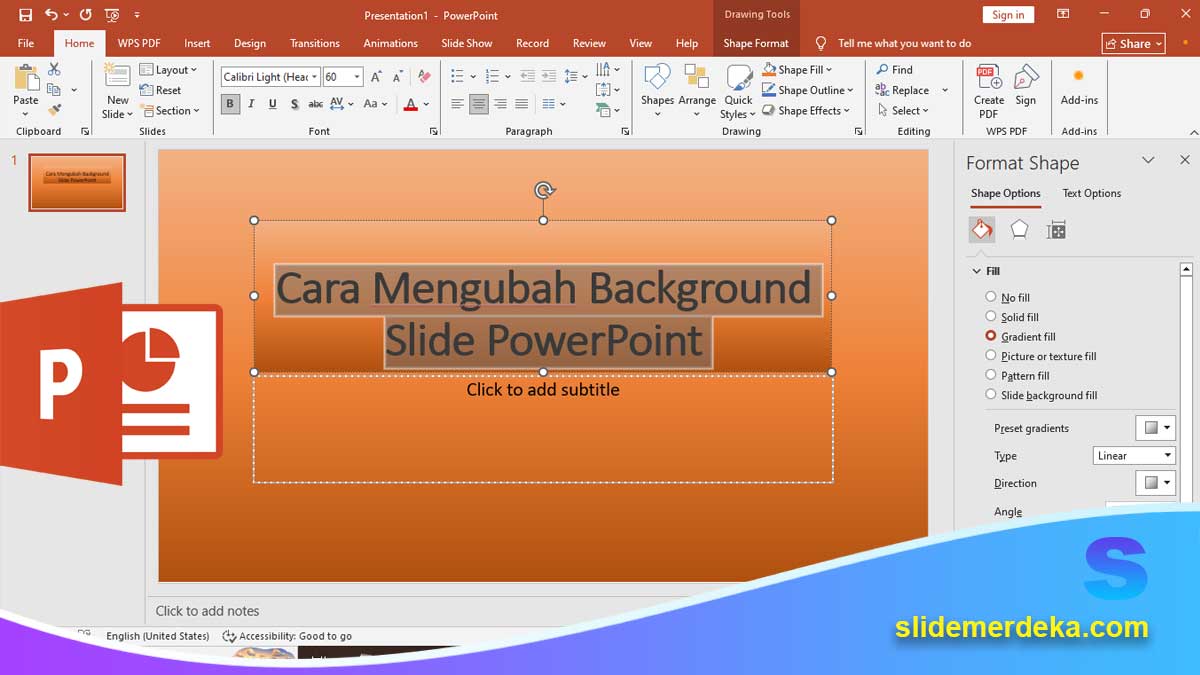Image resolution: width=1200 pixels, height=675 pixels.
Task: Select slide 1 thumbnail
Action: (x=77, y=182)
